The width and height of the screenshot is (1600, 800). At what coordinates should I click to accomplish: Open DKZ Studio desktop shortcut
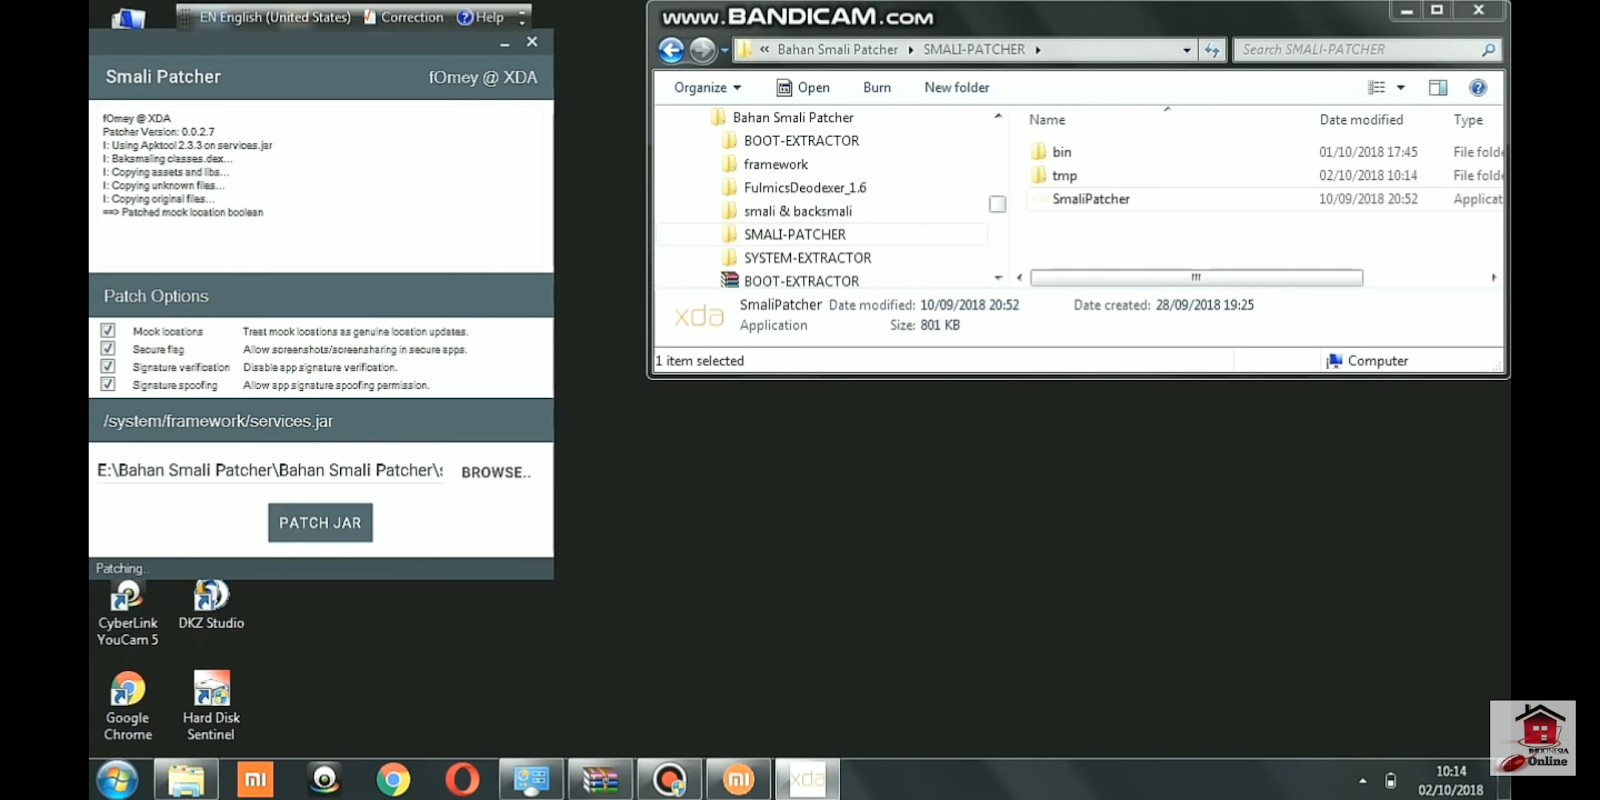211,605
